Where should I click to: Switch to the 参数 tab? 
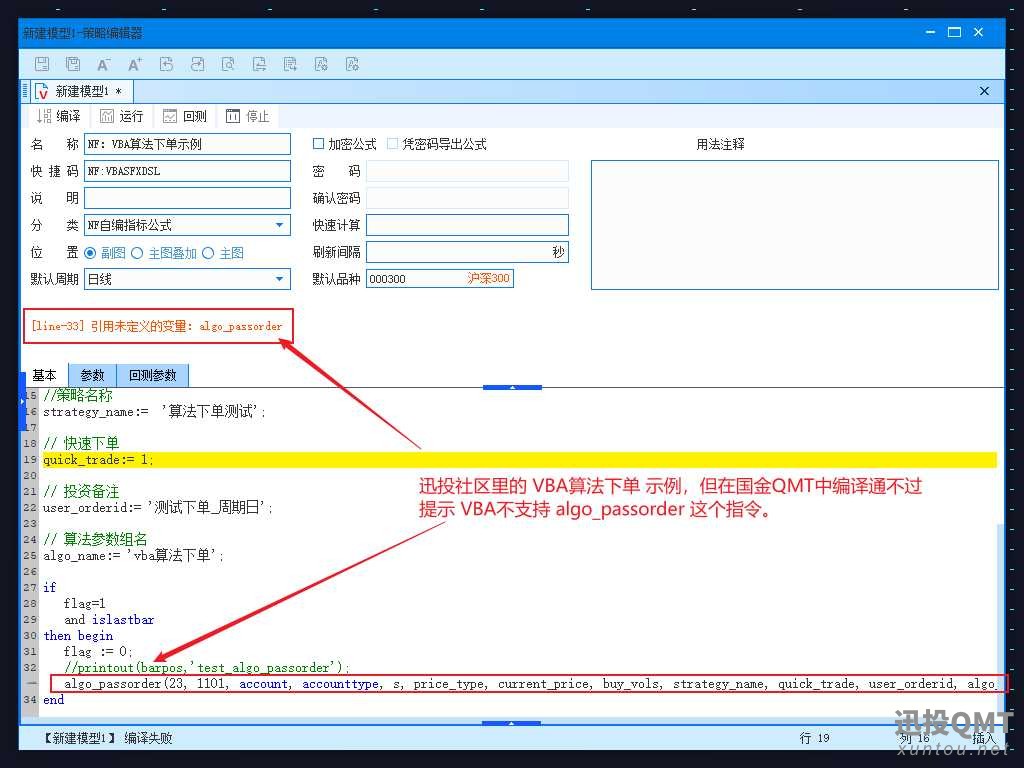coord(92,375)
